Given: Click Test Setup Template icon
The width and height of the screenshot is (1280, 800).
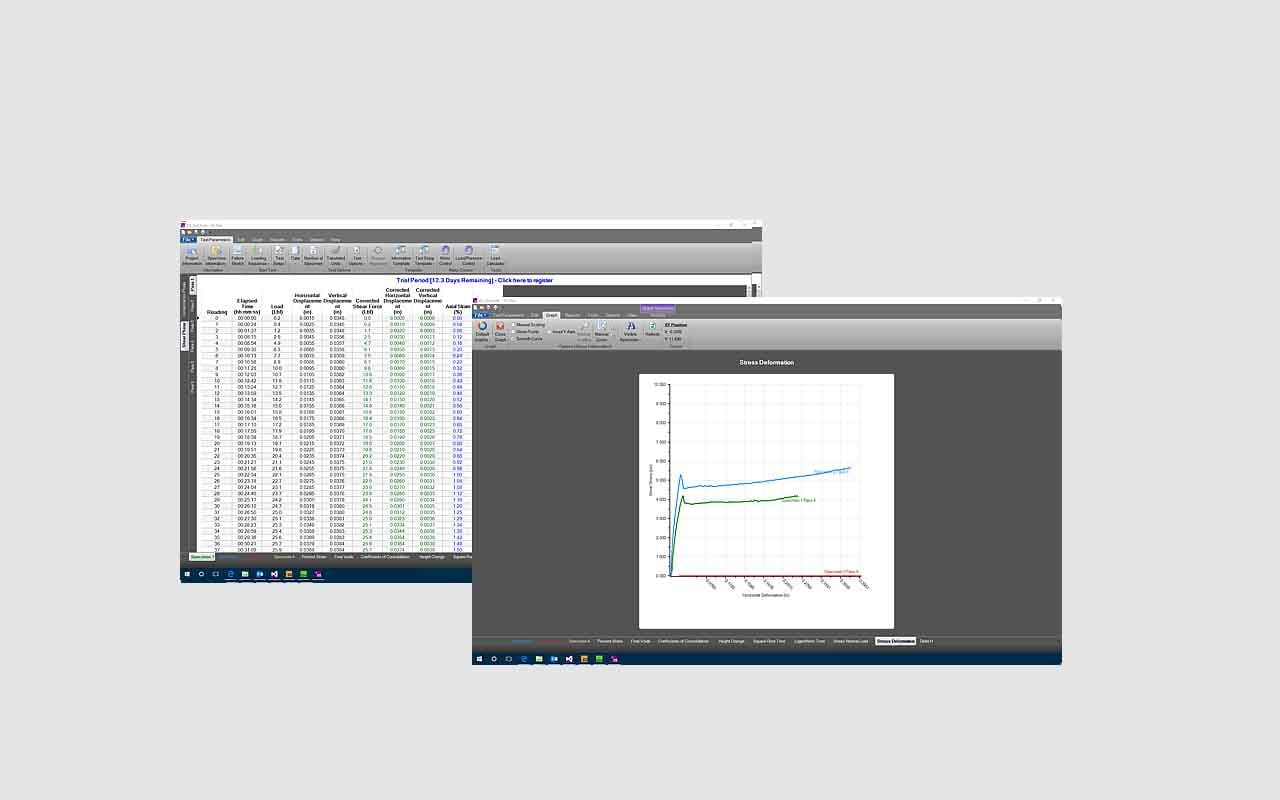Looking at the screenshot, I should [425, 254].
